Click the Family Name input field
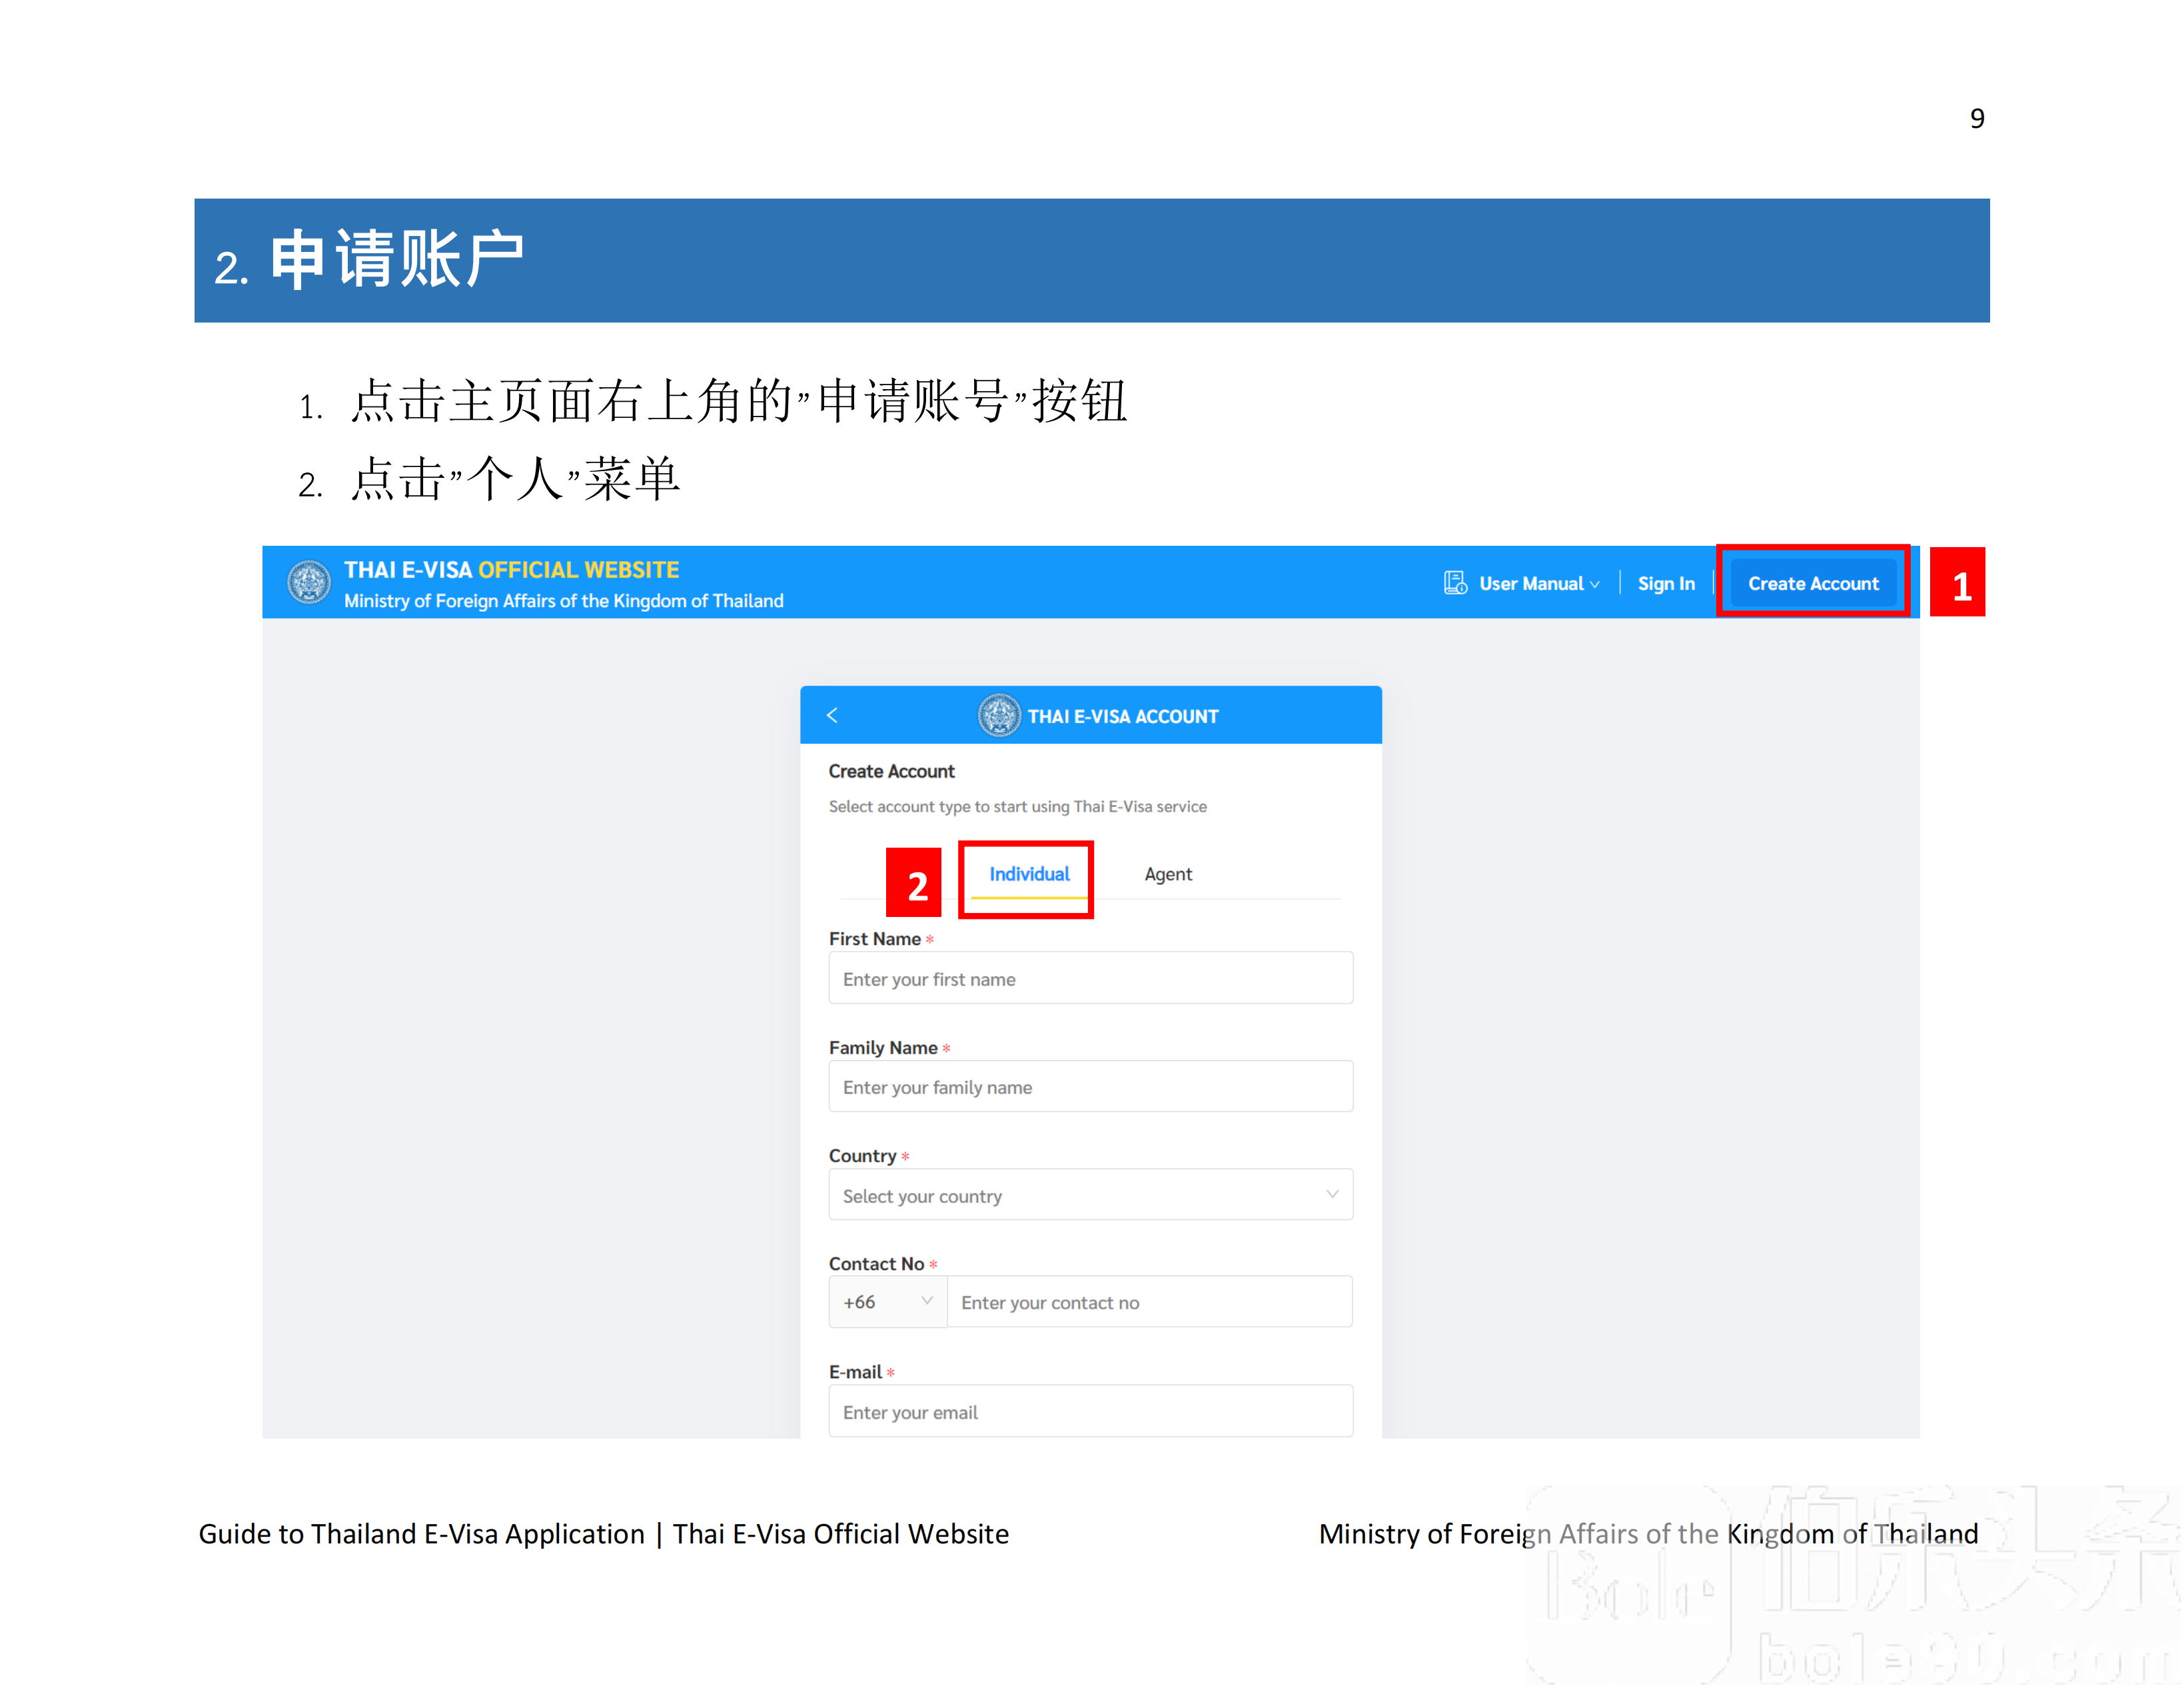This screenshot has height=1688, width=2184. [x=1089, y=1086]
